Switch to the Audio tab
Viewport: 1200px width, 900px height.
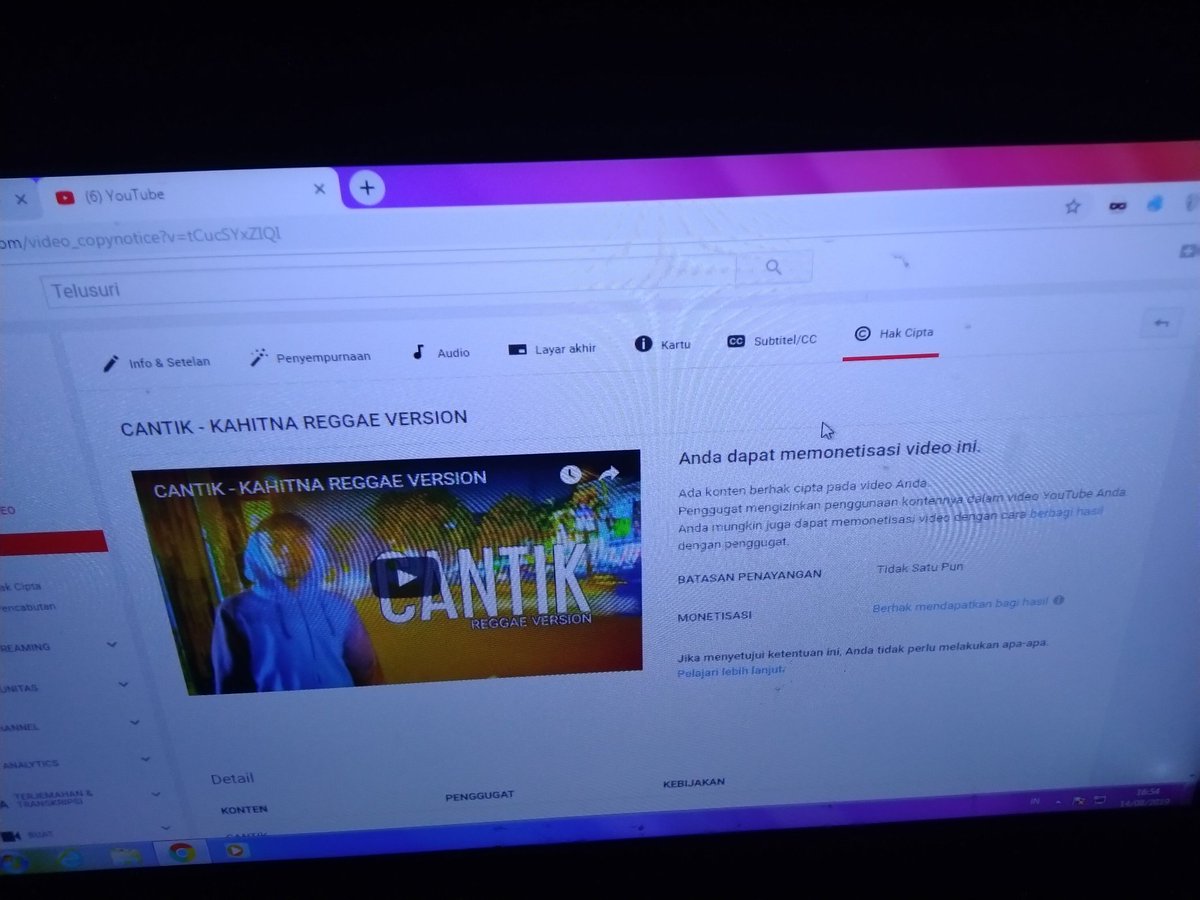coord(440,352)
